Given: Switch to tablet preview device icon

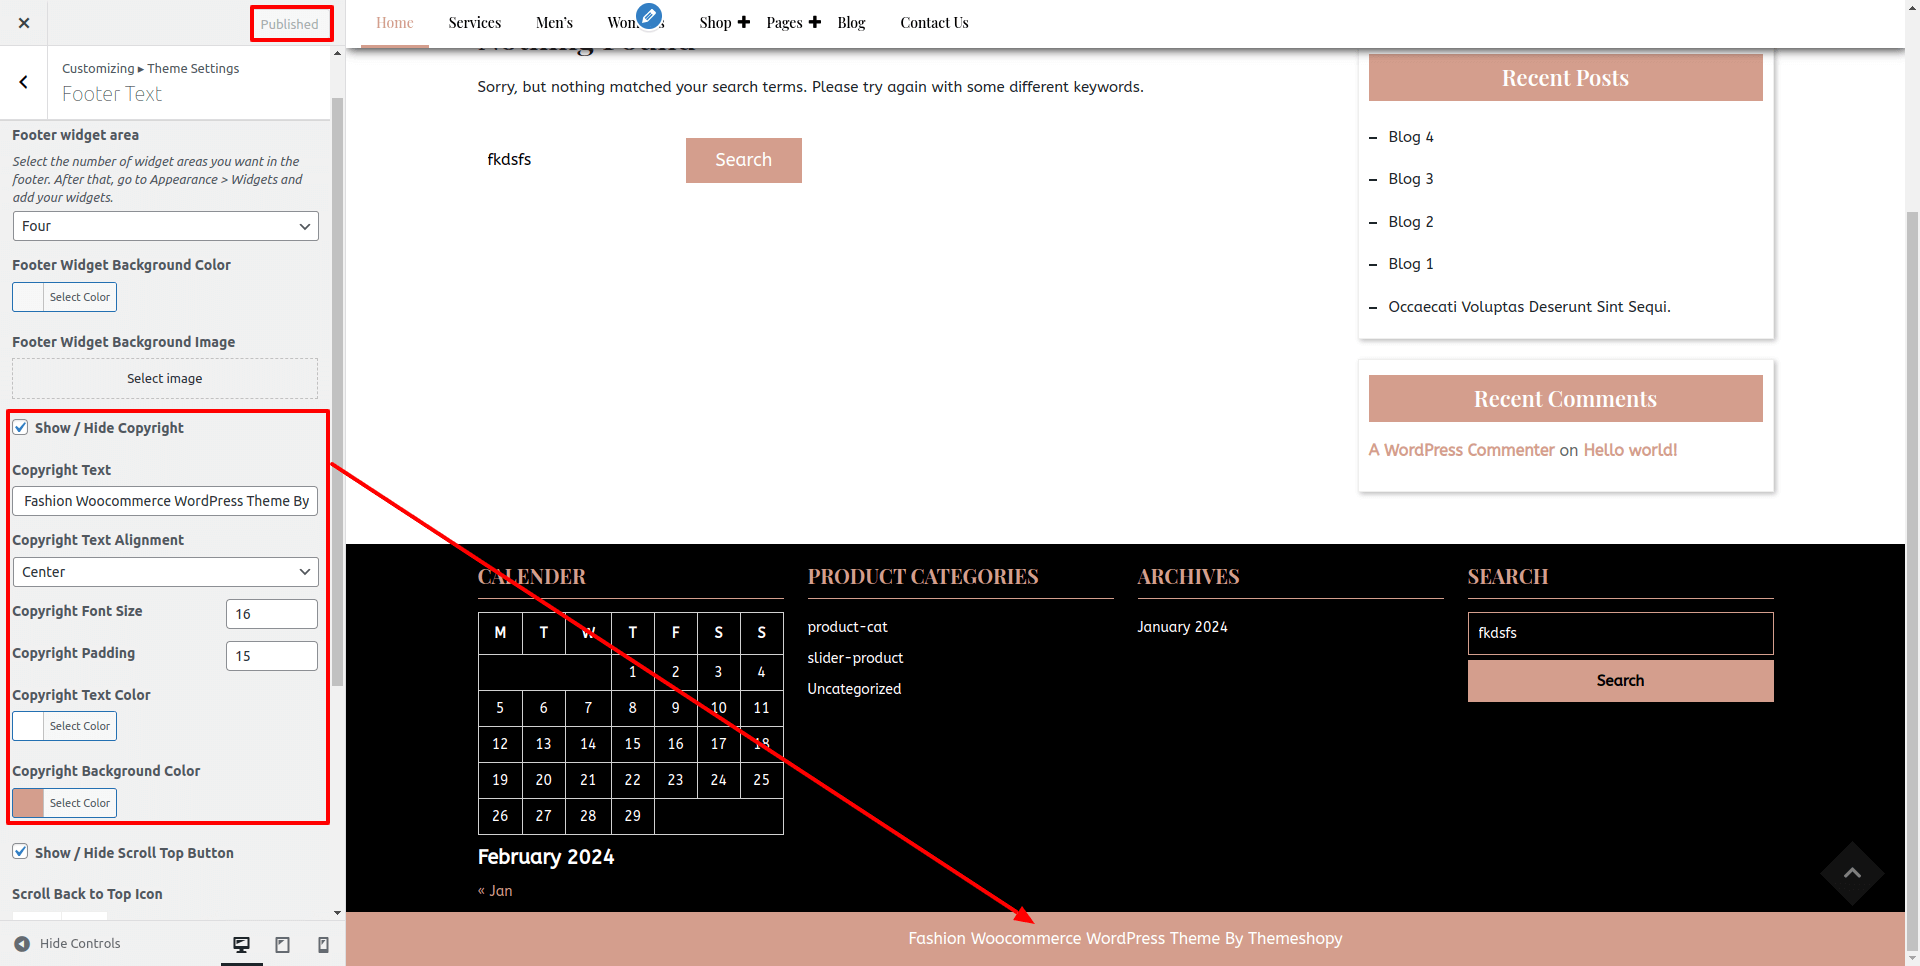Looking at the screenshot, I should (x=282, y=944).
